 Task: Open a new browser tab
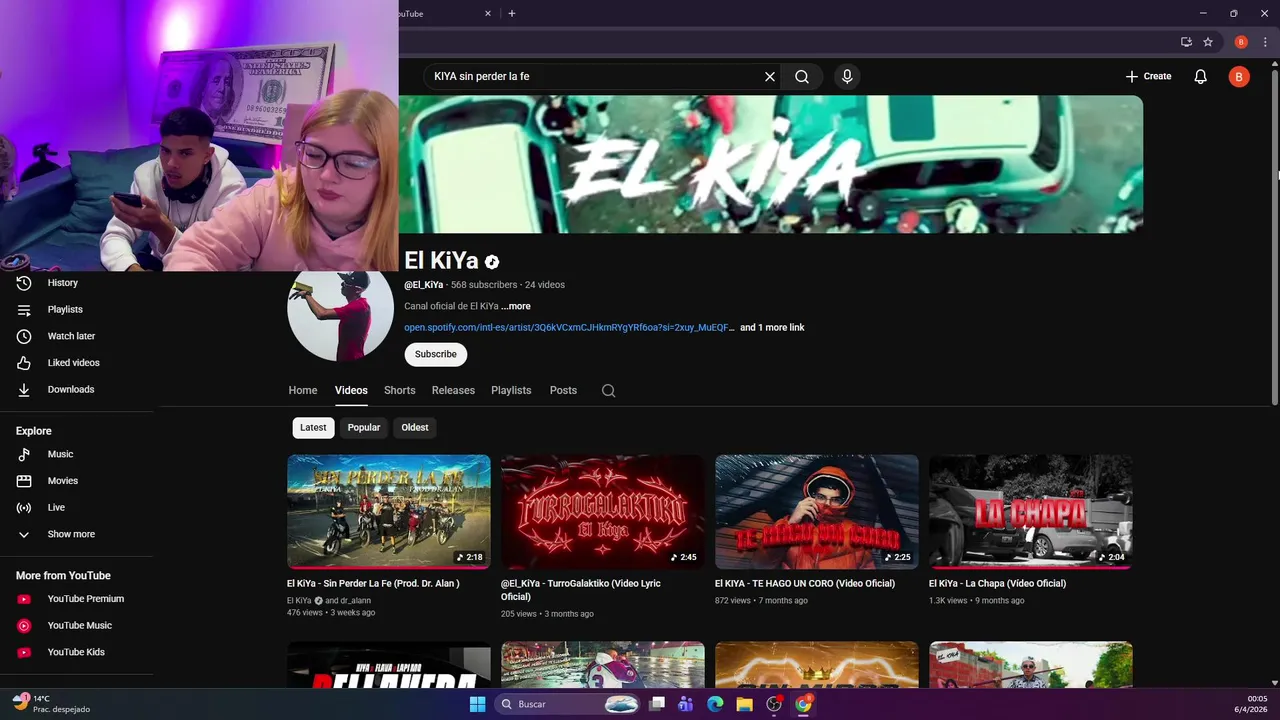[512, 13]
